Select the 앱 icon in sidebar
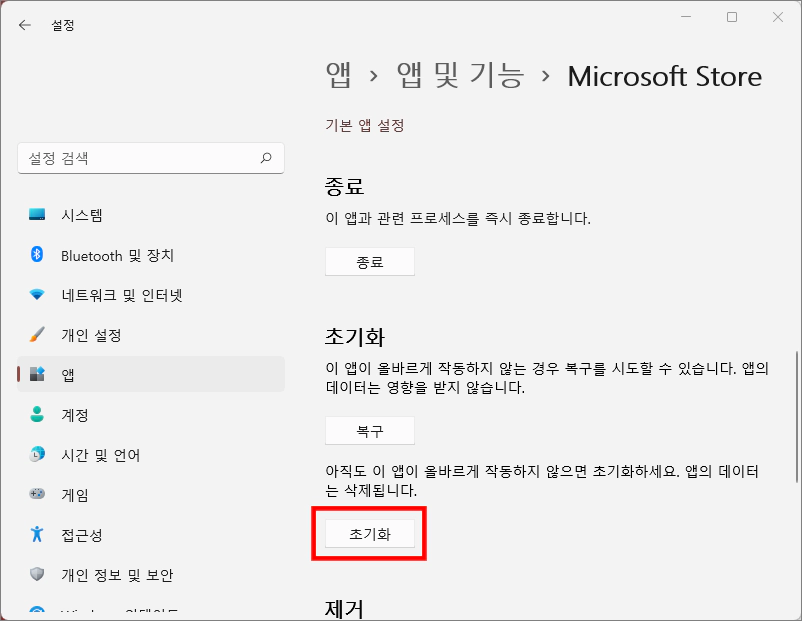 [37, 374]
